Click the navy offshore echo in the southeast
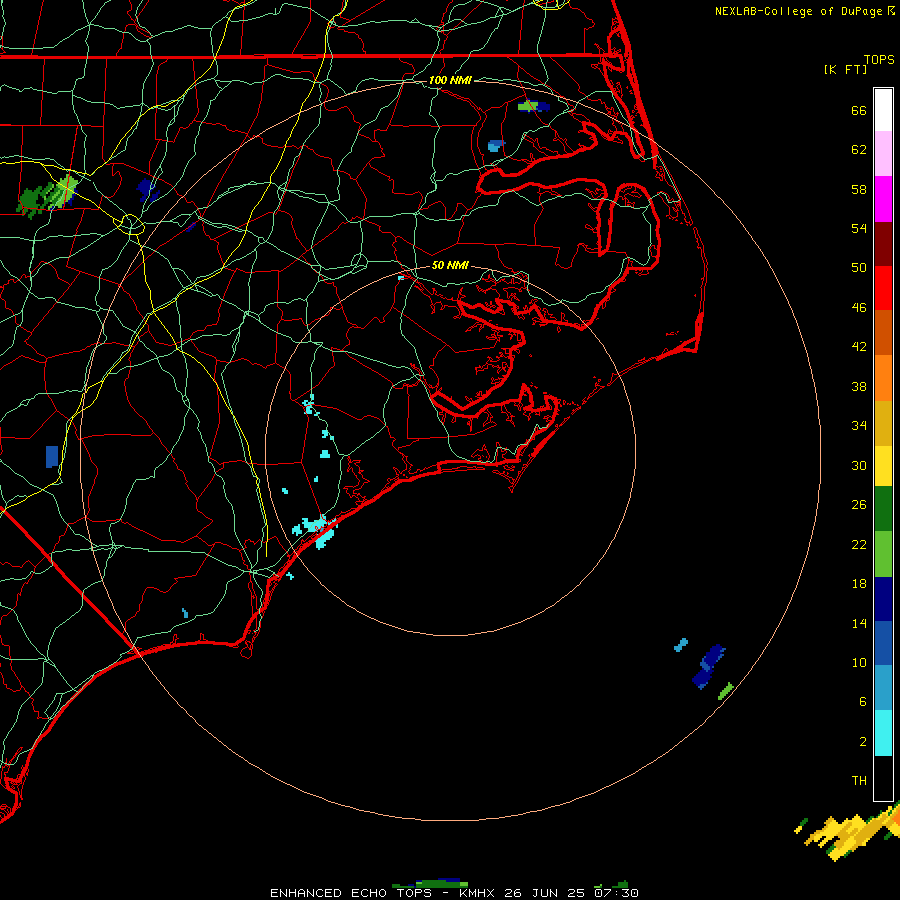900x900 pixels. (708, 666)
